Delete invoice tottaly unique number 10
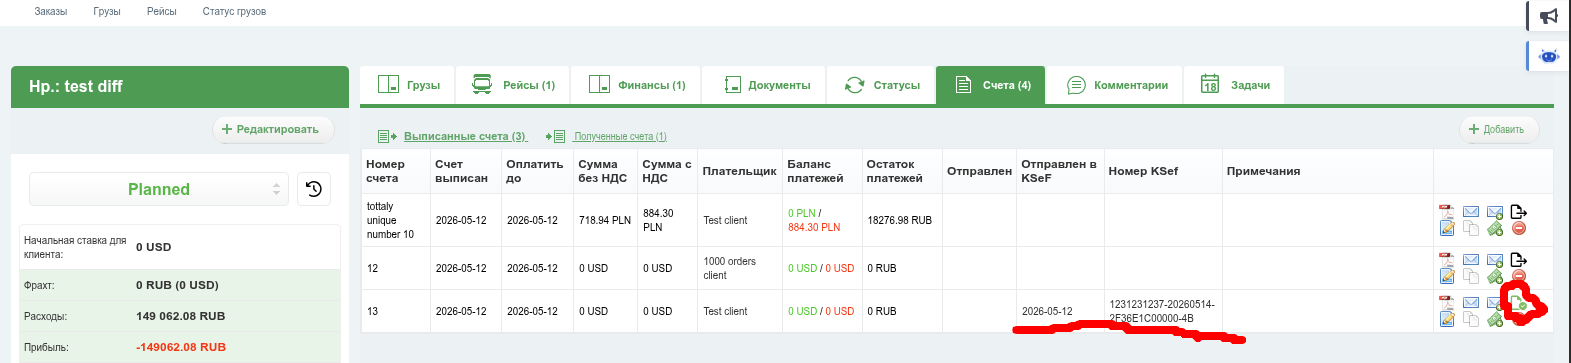1571x363 pixels. 1518,228
